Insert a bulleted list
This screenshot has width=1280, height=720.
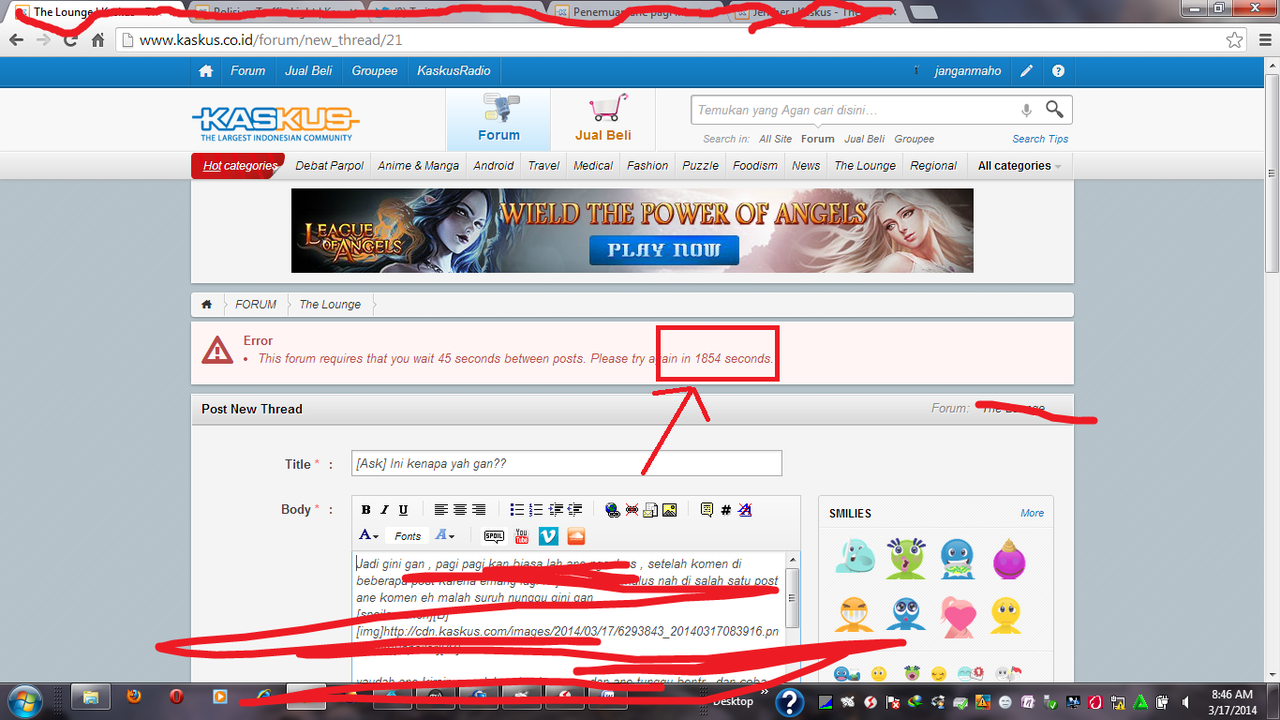pos(517,510)
